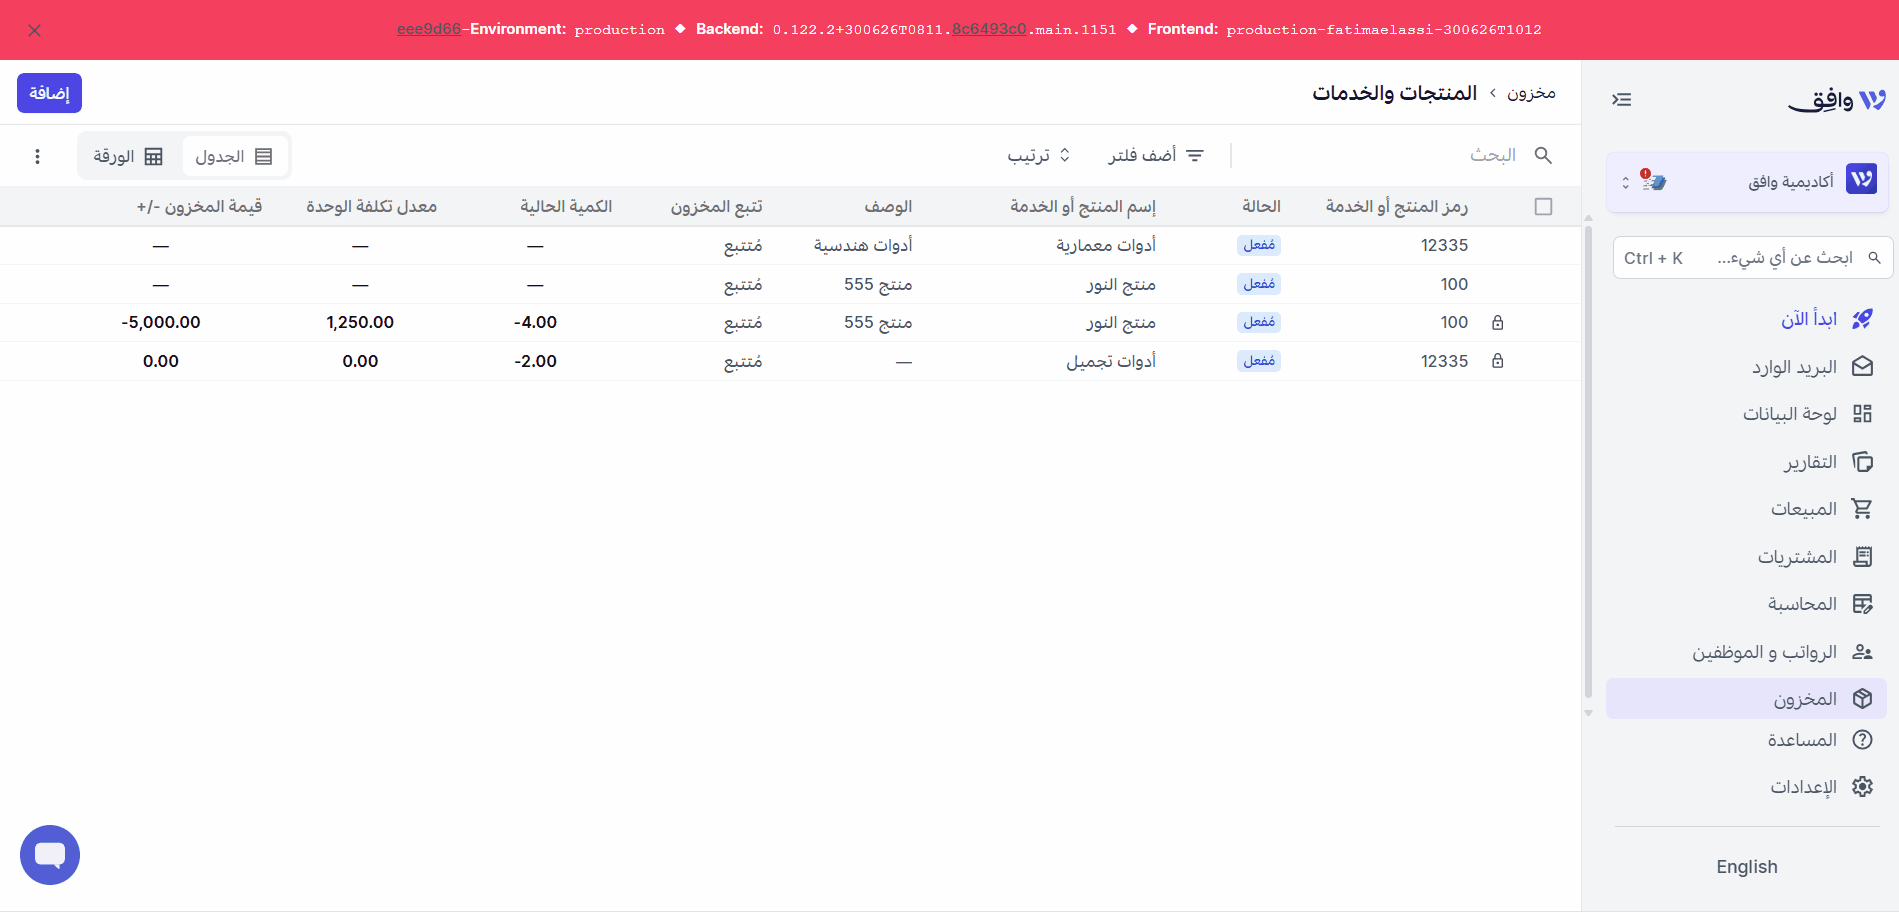
Task: Open the البريد الوارد inbox envelope icon
Action: coord(1862,367)
